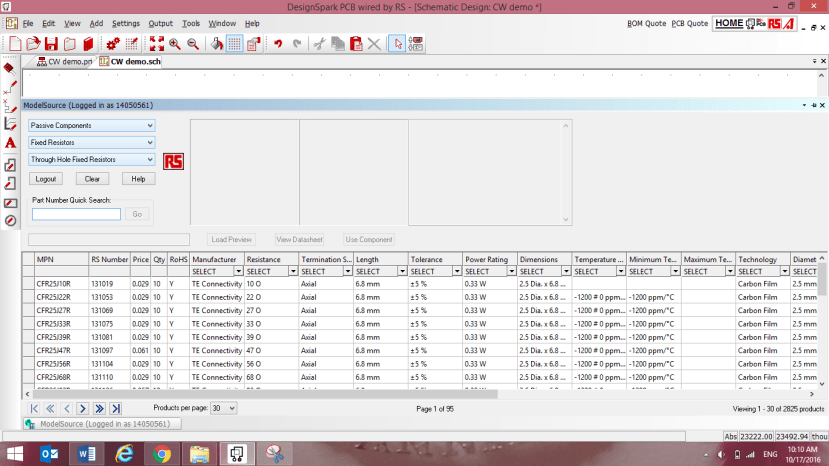Select the CFR25J47R part cell

(x=61, y=351)
